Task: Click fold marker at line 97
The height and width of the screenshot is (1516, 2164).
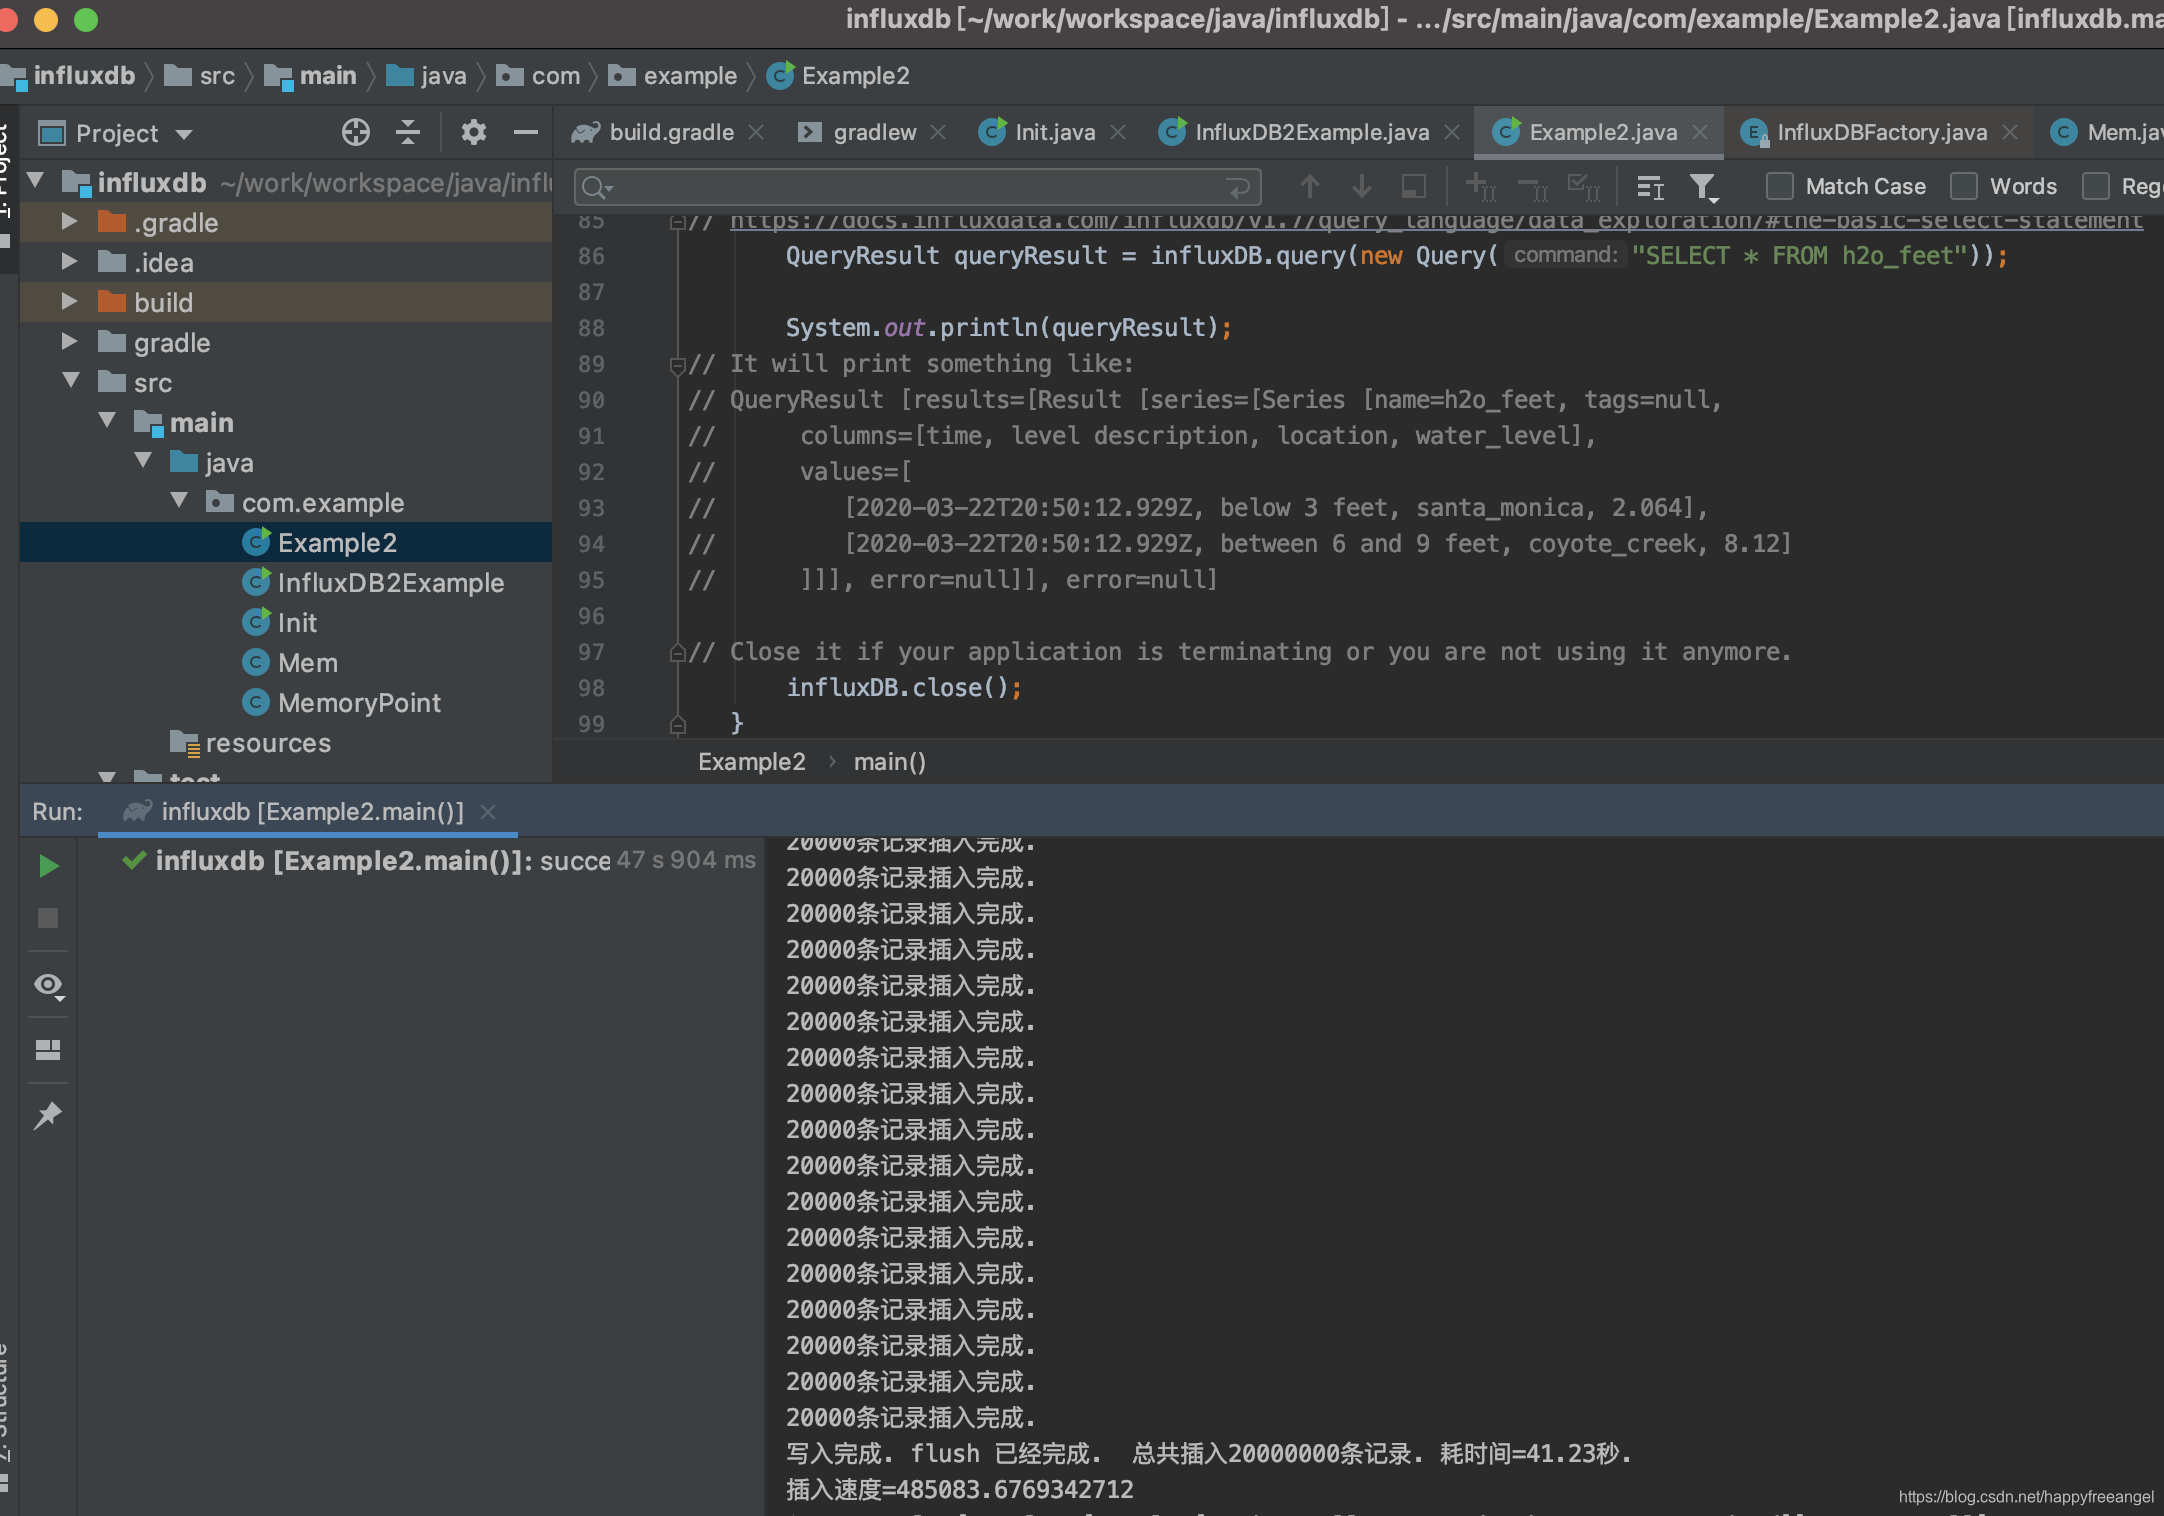Action: (677, 653)
